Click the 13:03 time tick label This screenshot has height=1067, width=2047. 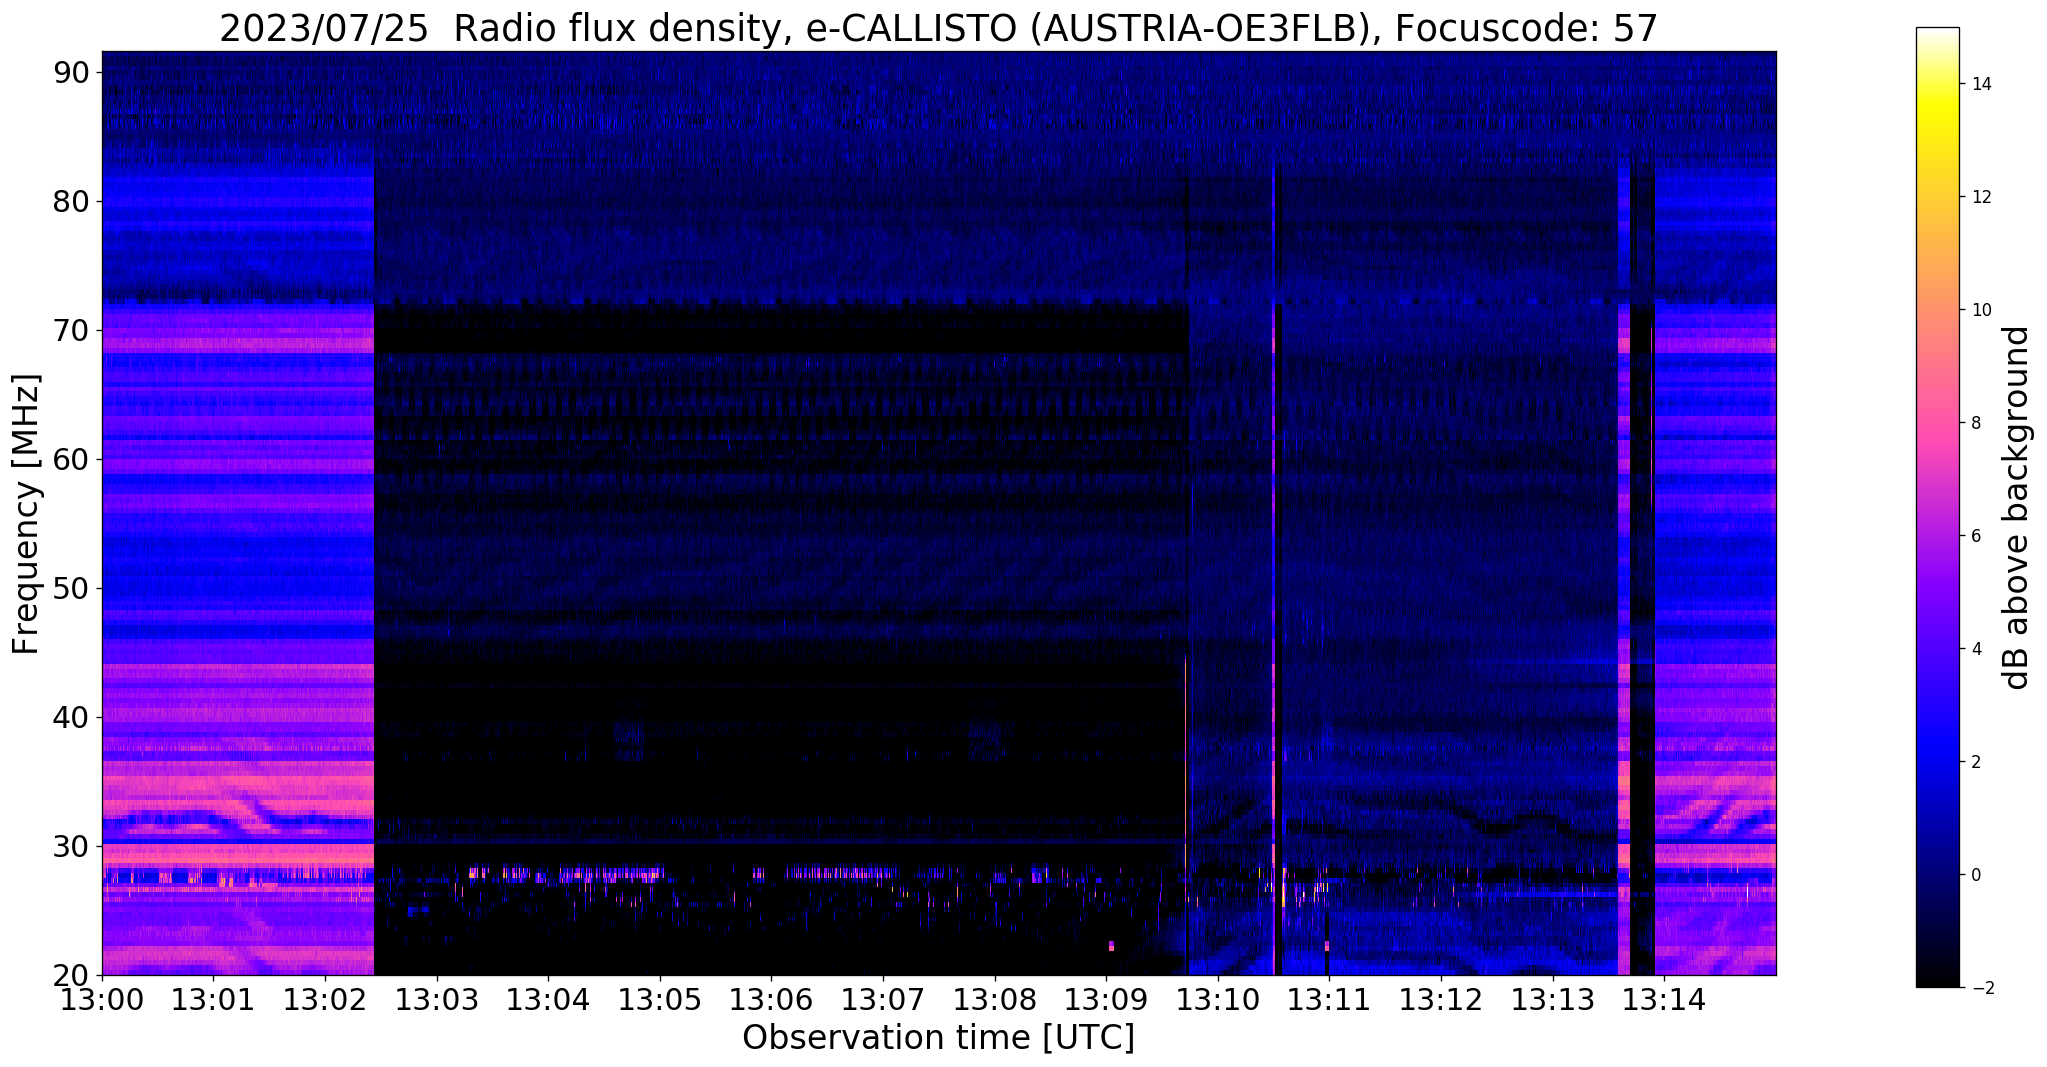(437, 999)
